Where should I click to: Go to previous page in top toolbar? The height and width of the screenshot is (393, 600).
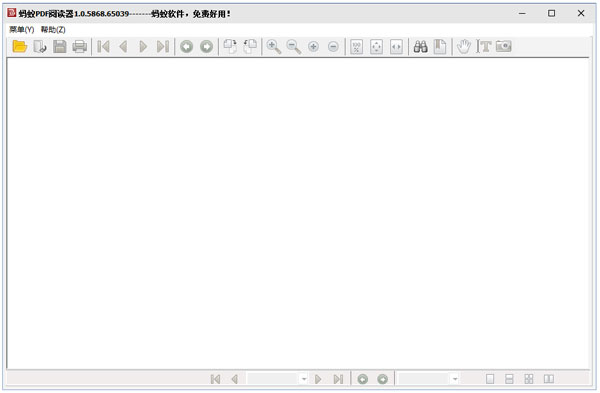click(123, 47)
